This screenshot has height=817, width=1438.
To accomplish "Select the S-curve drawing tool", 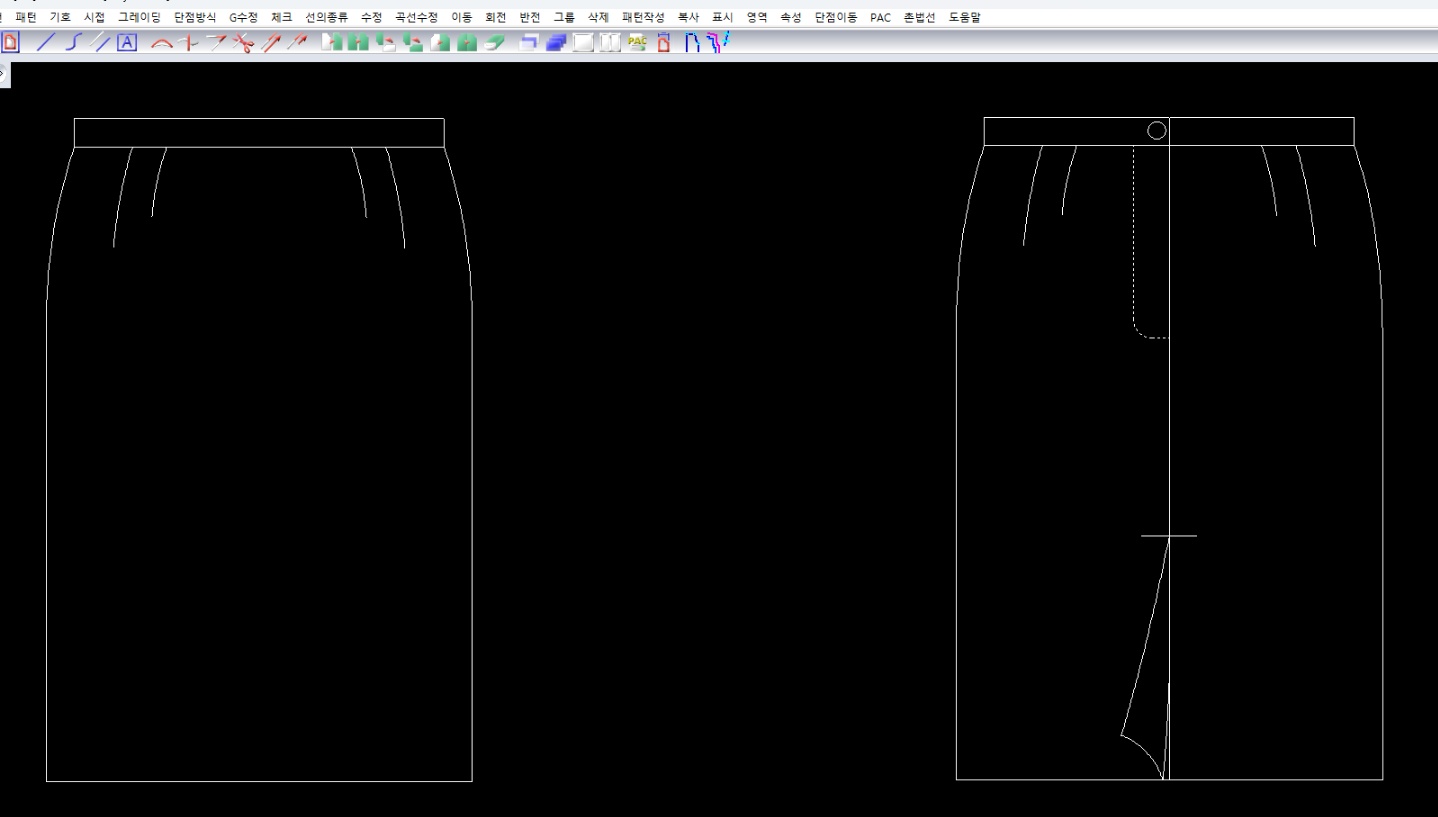I will pos(72,42).
